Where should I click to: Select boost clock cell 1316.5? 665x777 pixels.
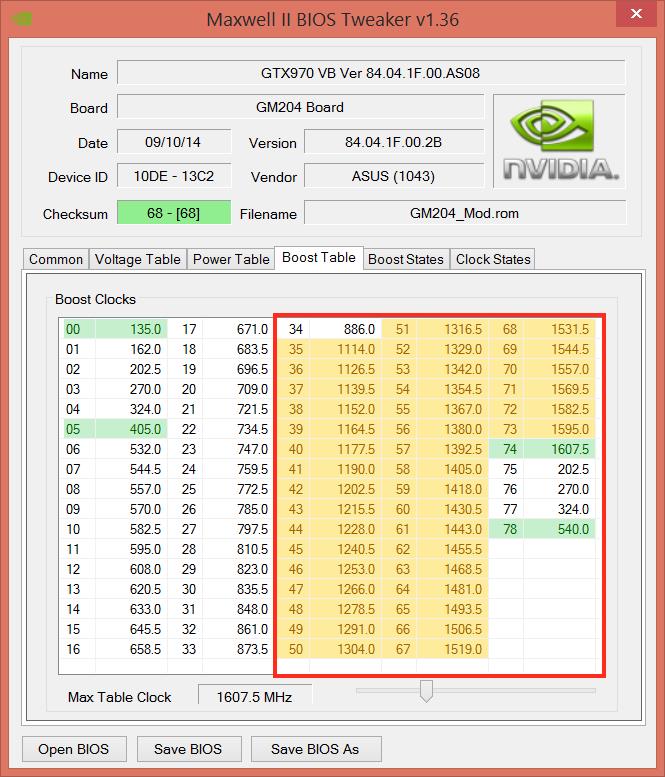point(452,329)
